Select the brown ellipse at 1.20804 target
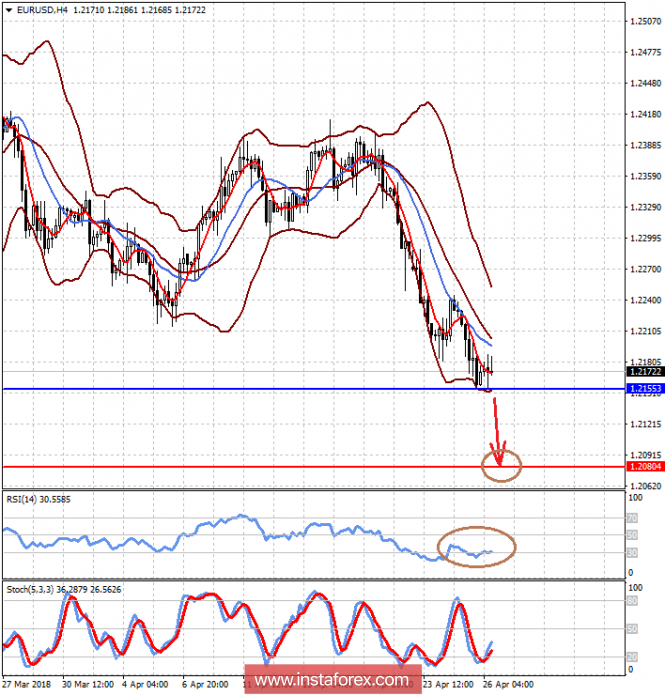Viewport: 665px width, 695px height. pyautogui.click(x=501, y=464)
